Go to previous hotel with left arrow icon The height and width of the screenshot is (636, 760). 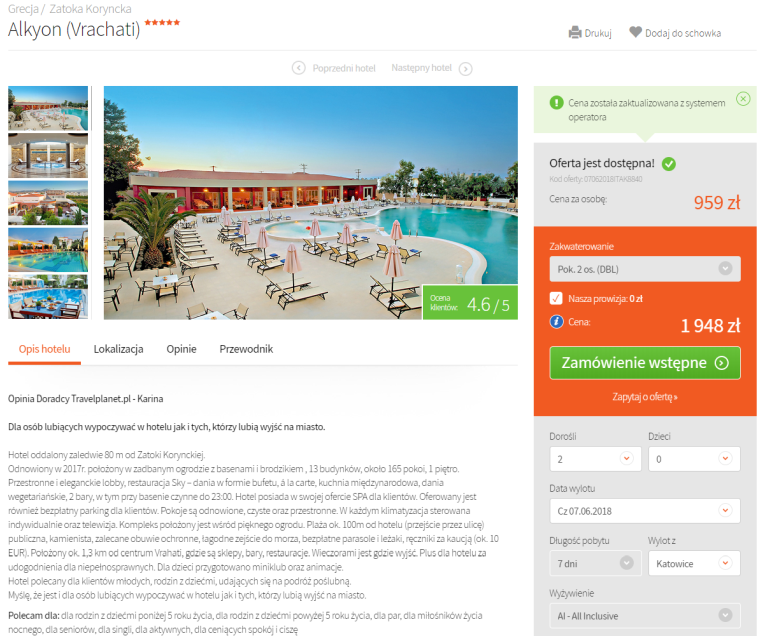point(299,68)
